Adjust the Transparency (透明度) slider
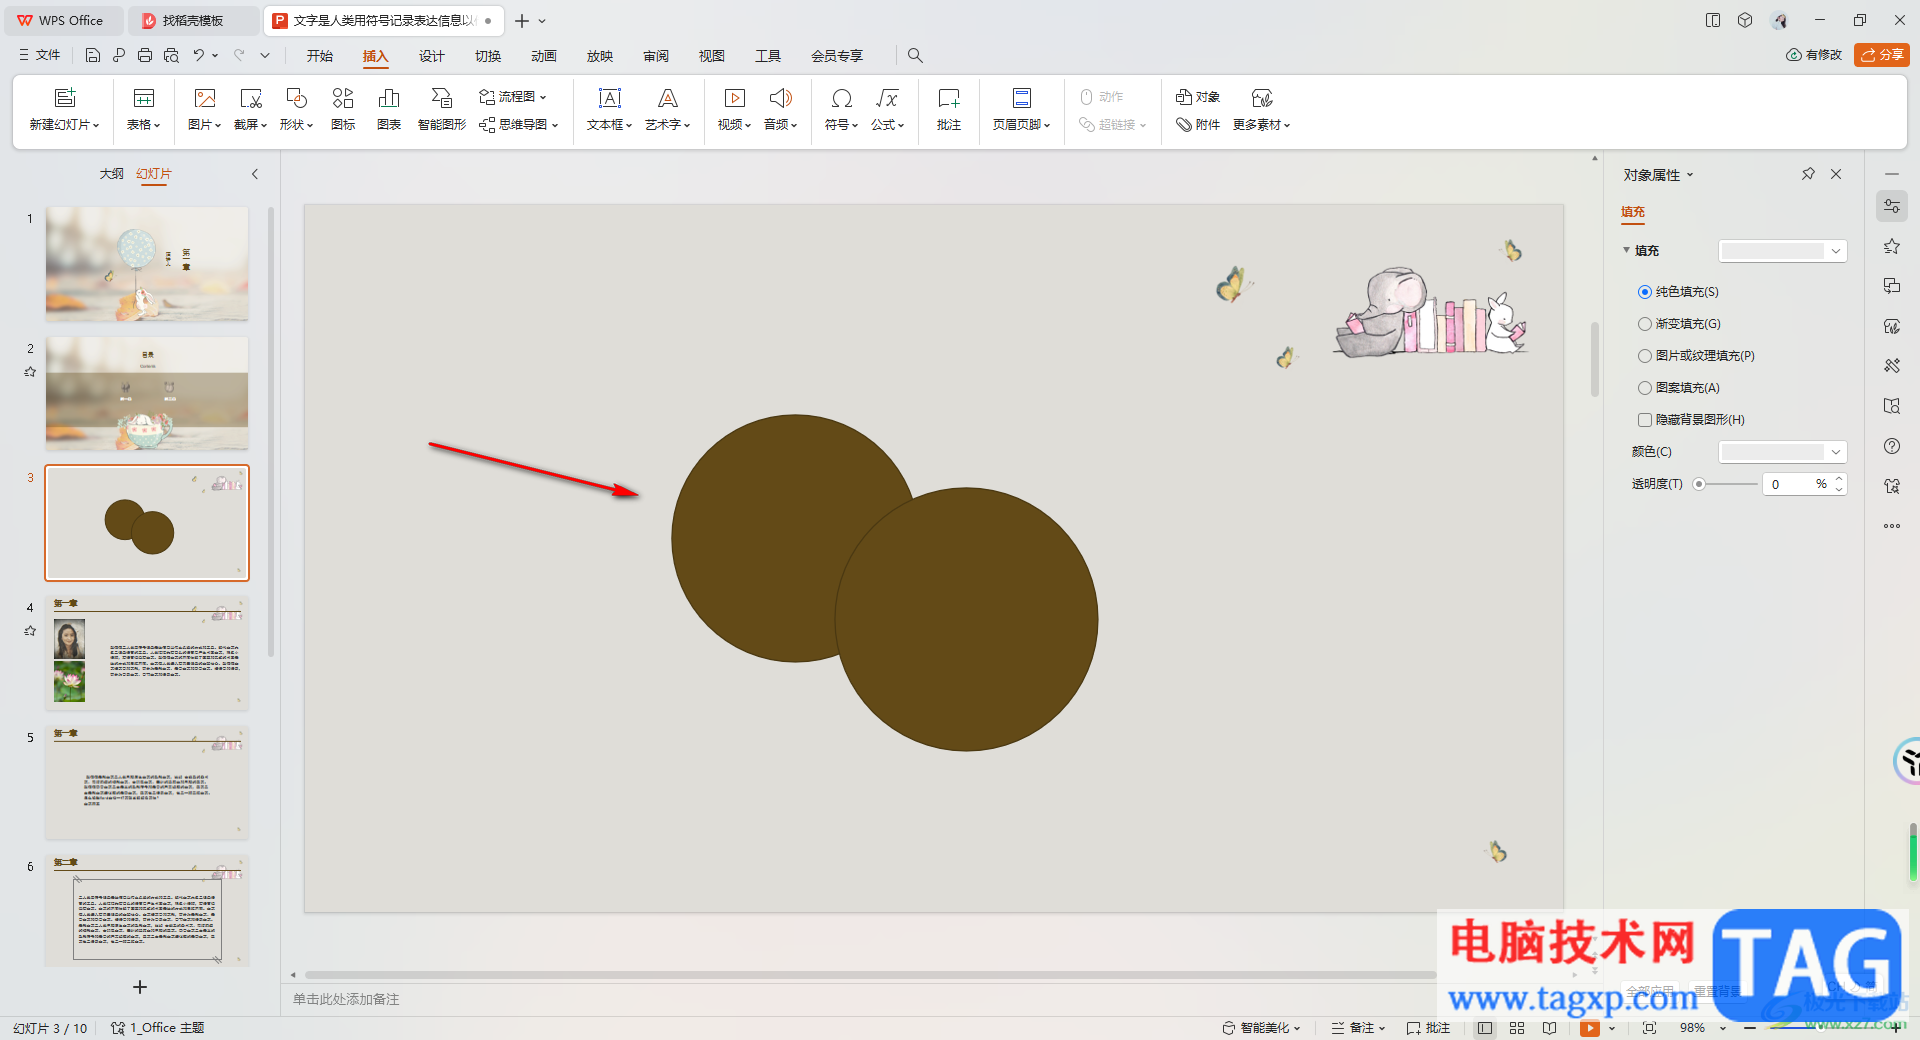This screenshot has height=1040, width=1920. 1699,484
